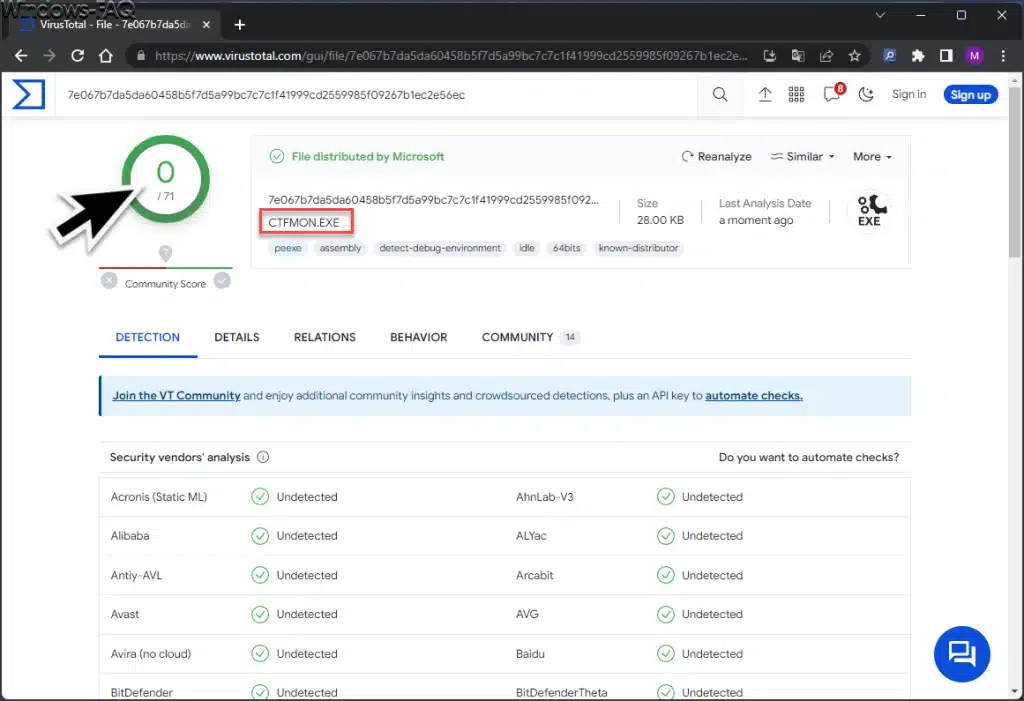The width and height of the screenshot is (1024, 701).
Task: Click the EXE file type icon
Action: 870,211
